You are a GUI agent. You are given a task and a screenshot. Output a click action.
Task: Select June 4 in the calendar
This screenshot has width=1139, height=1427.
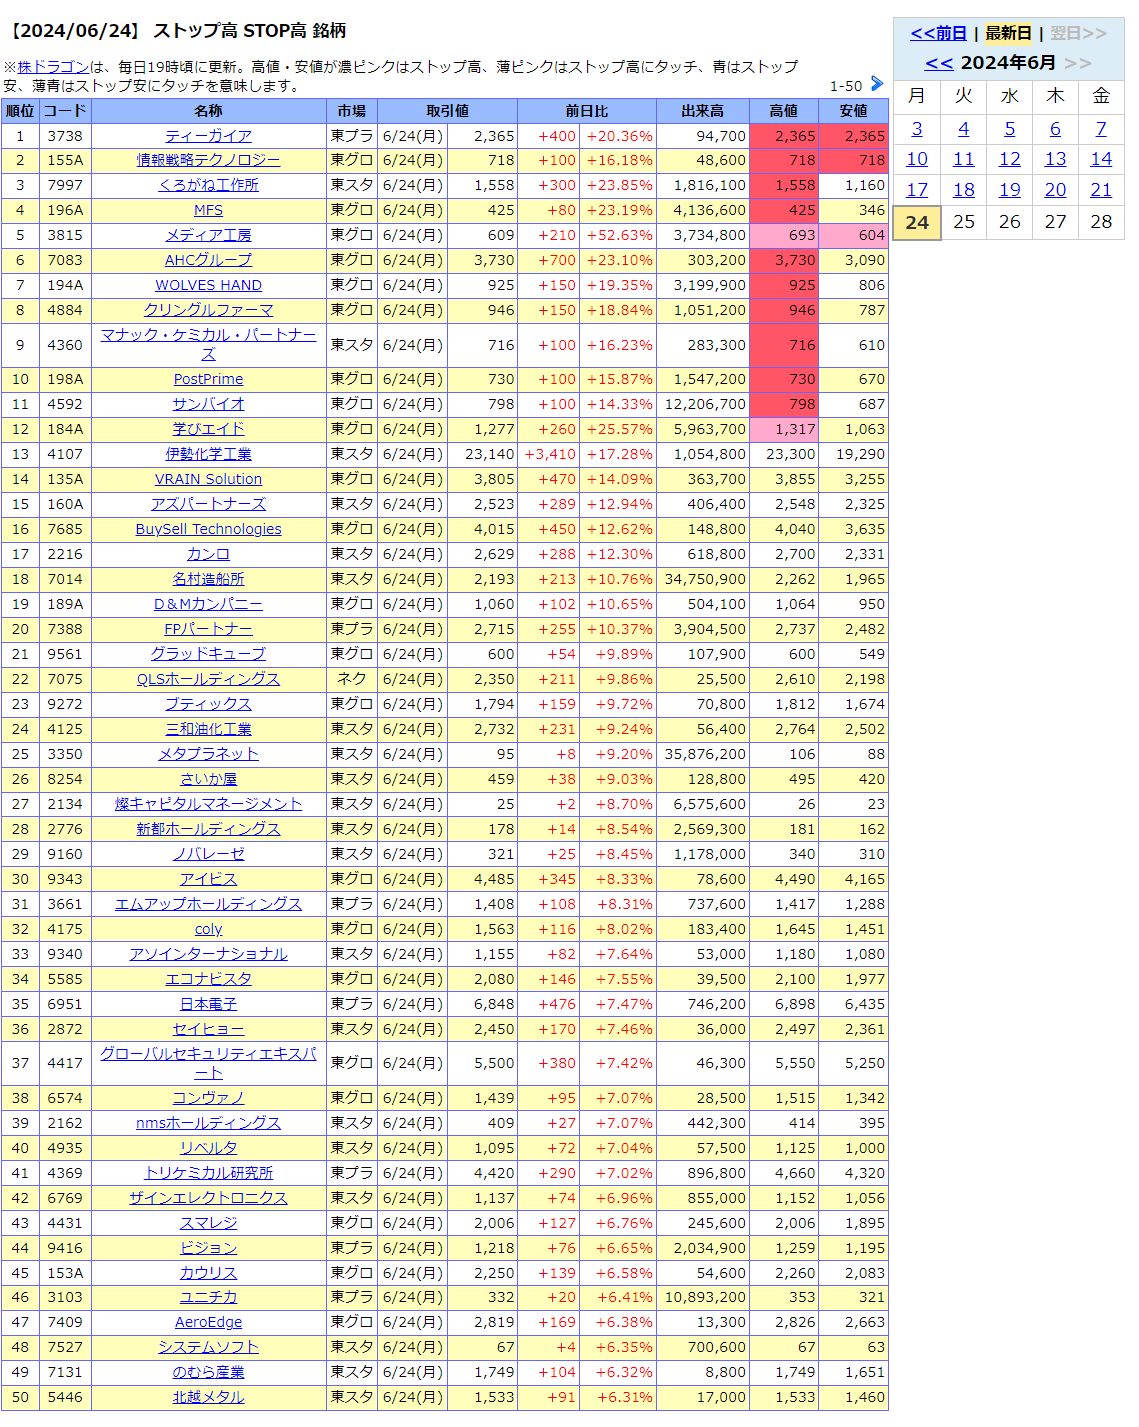pyautogui.click(x=963, y=129)
